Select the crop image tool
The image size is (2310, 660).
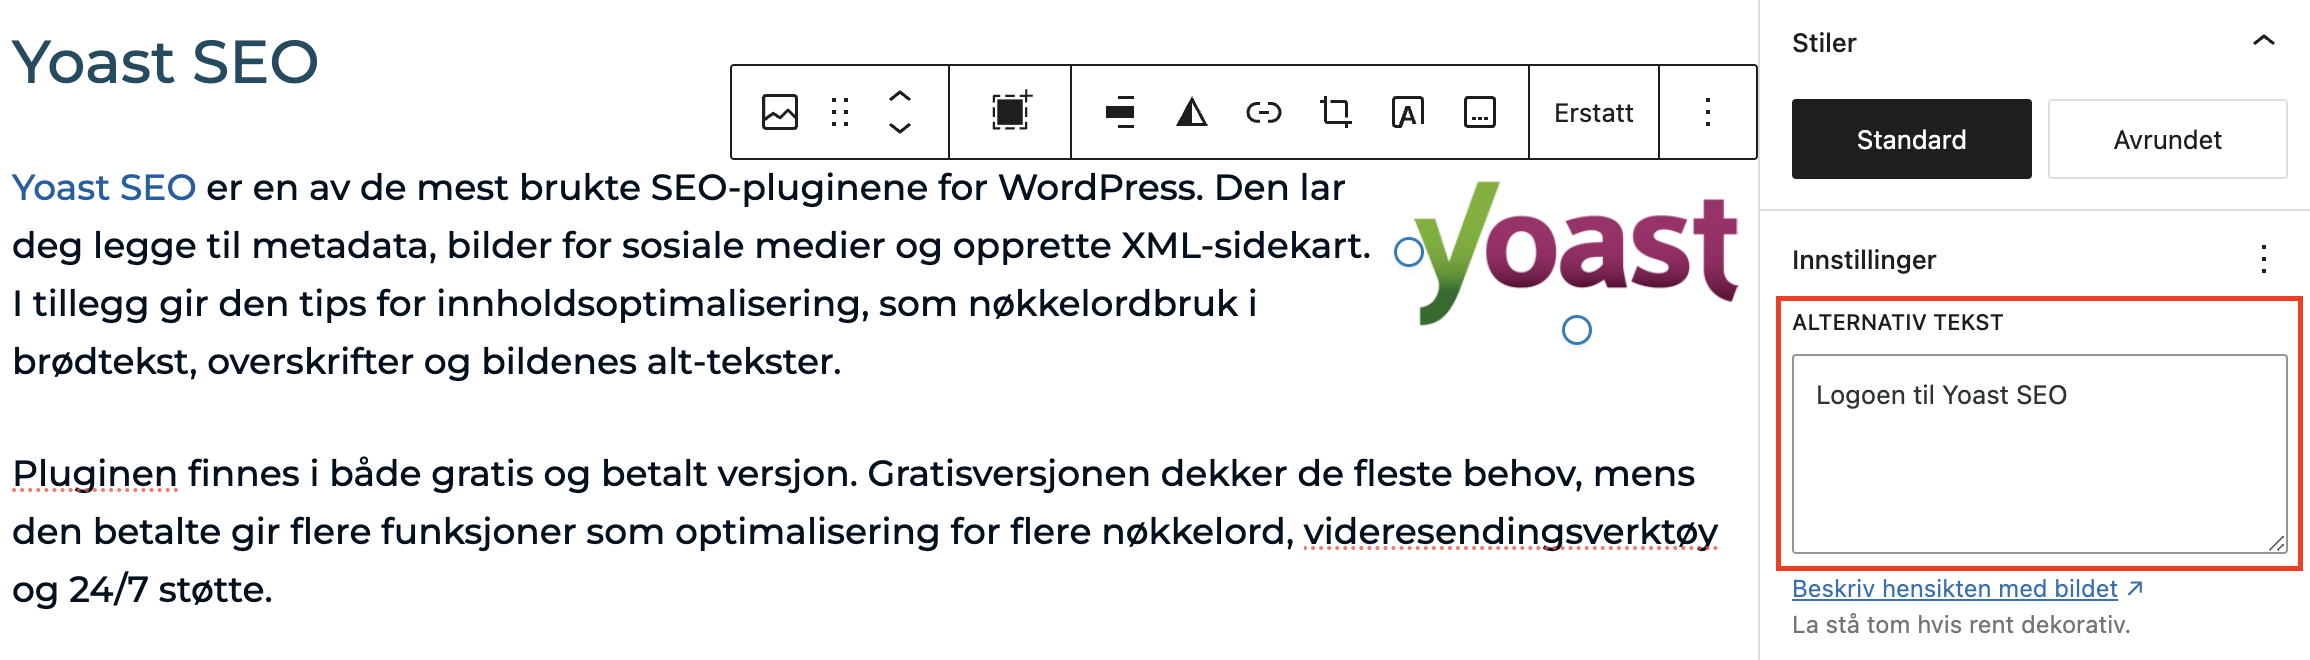[1336, 112]
